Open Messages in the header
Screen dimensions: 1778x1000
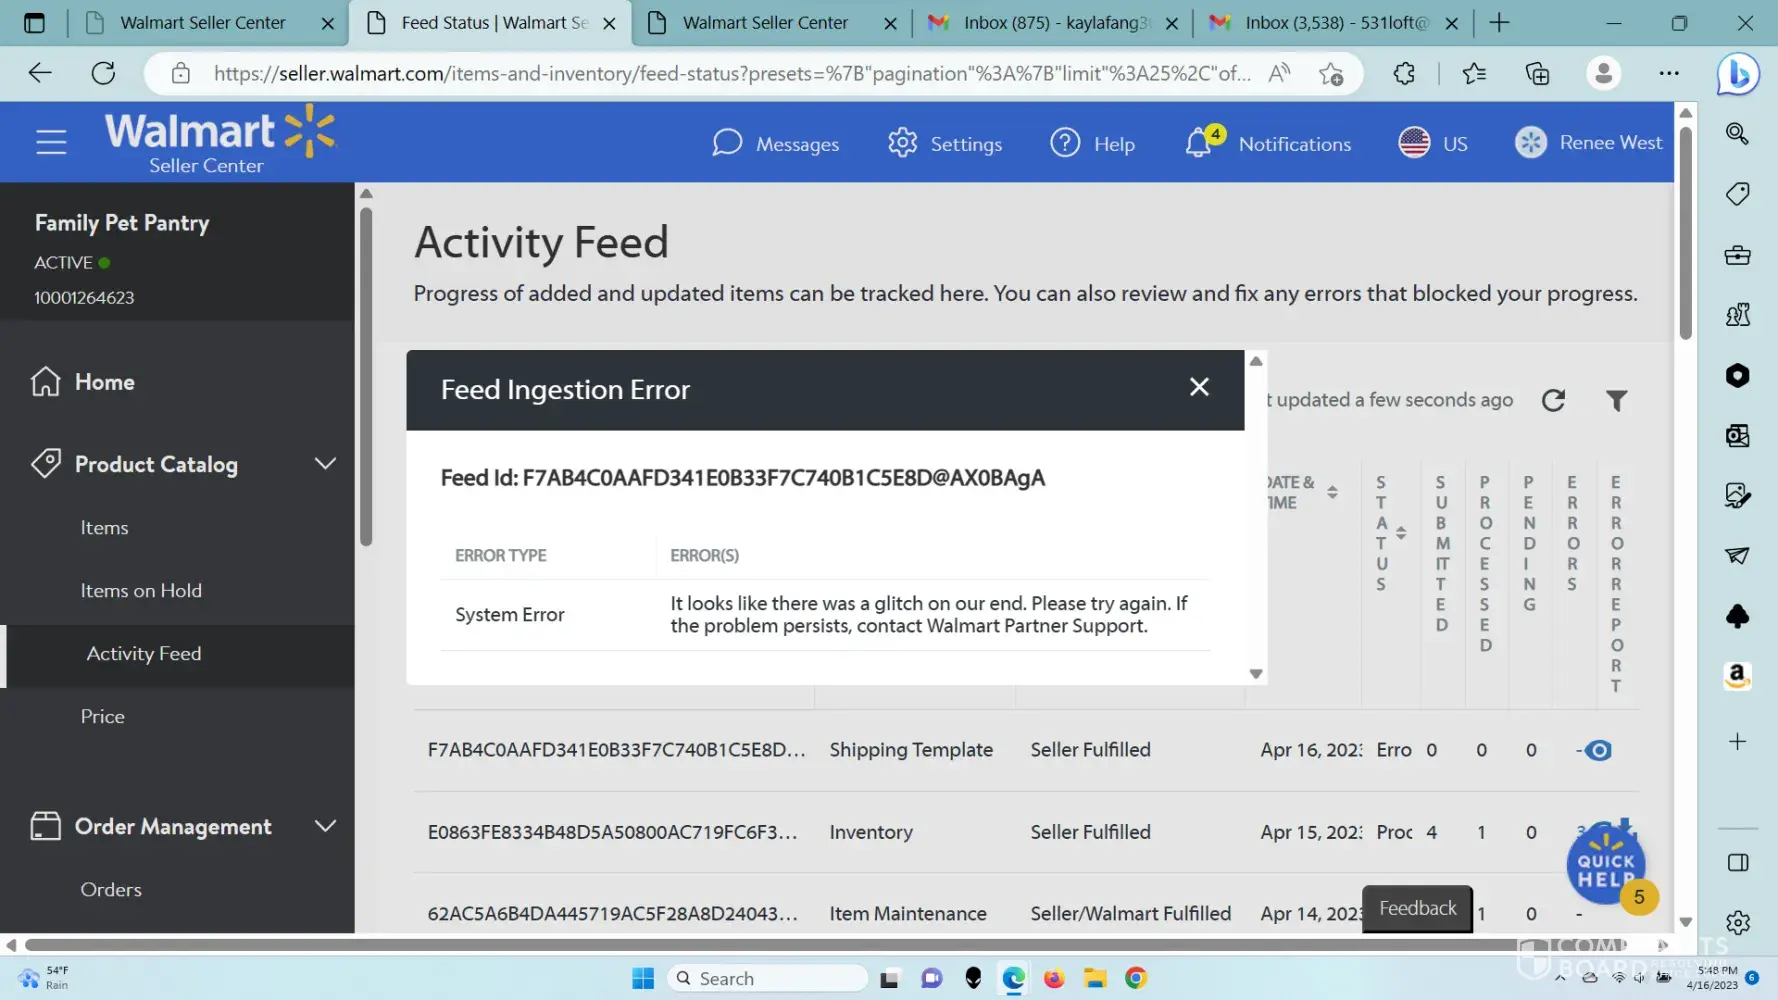775,144
